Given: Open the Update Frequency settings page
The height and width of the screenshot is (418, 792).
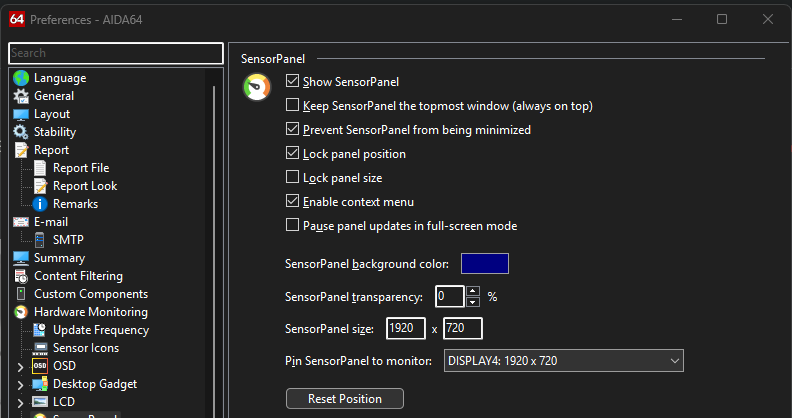Looking at the screenshot, I should coord(100,330).
